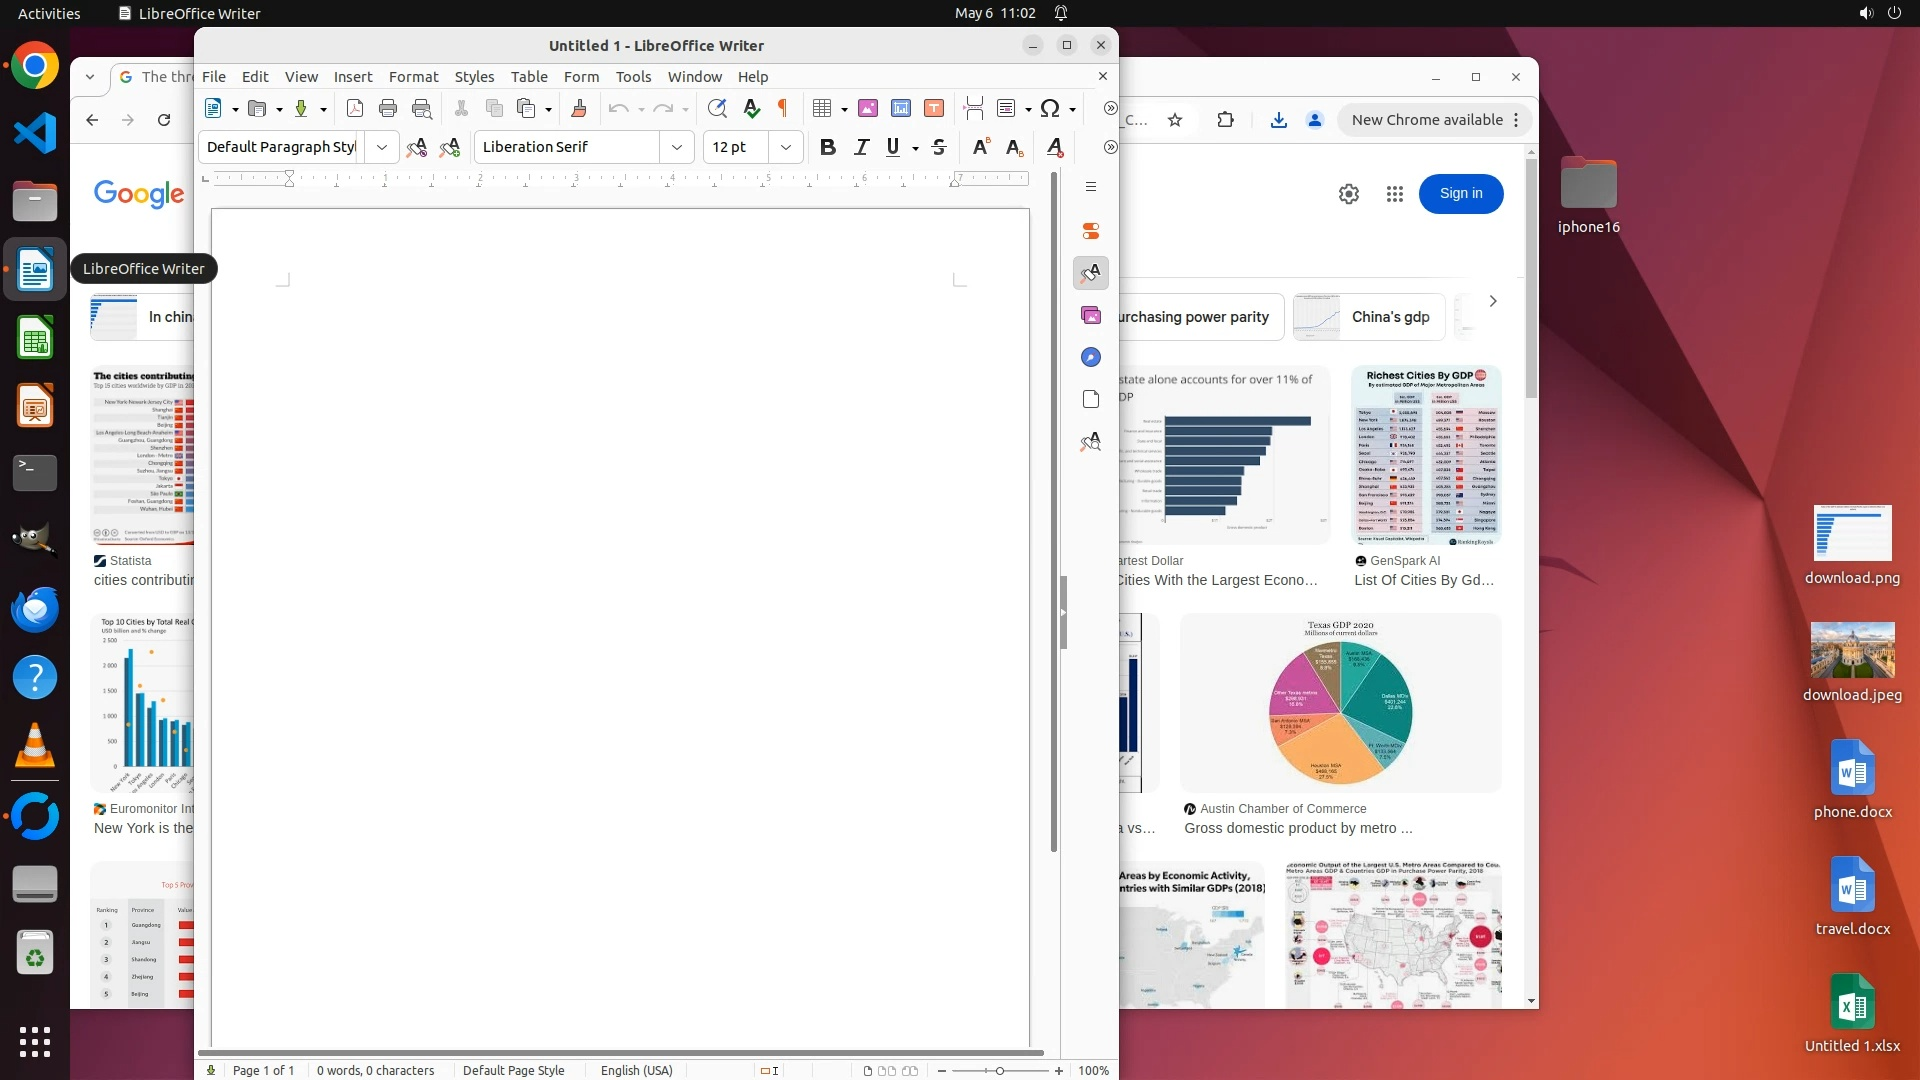
Task: Open the sidebar Navigator panel
Action: pyautogui.click(x=1091, y=357)
